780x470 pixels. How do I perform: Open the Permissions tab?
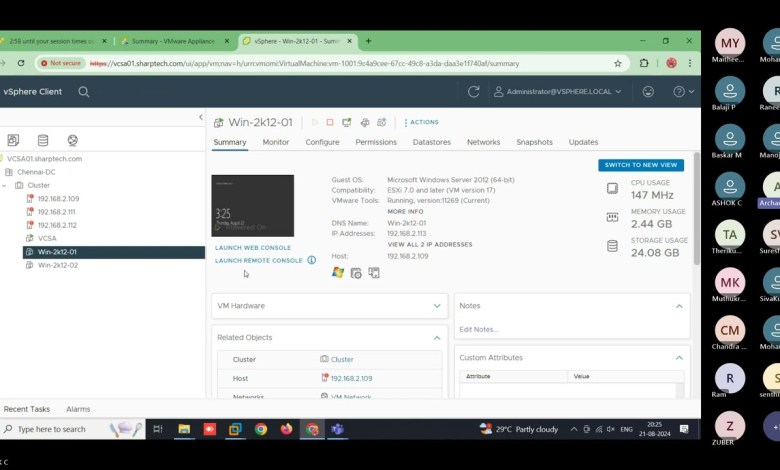coord(376,142)
